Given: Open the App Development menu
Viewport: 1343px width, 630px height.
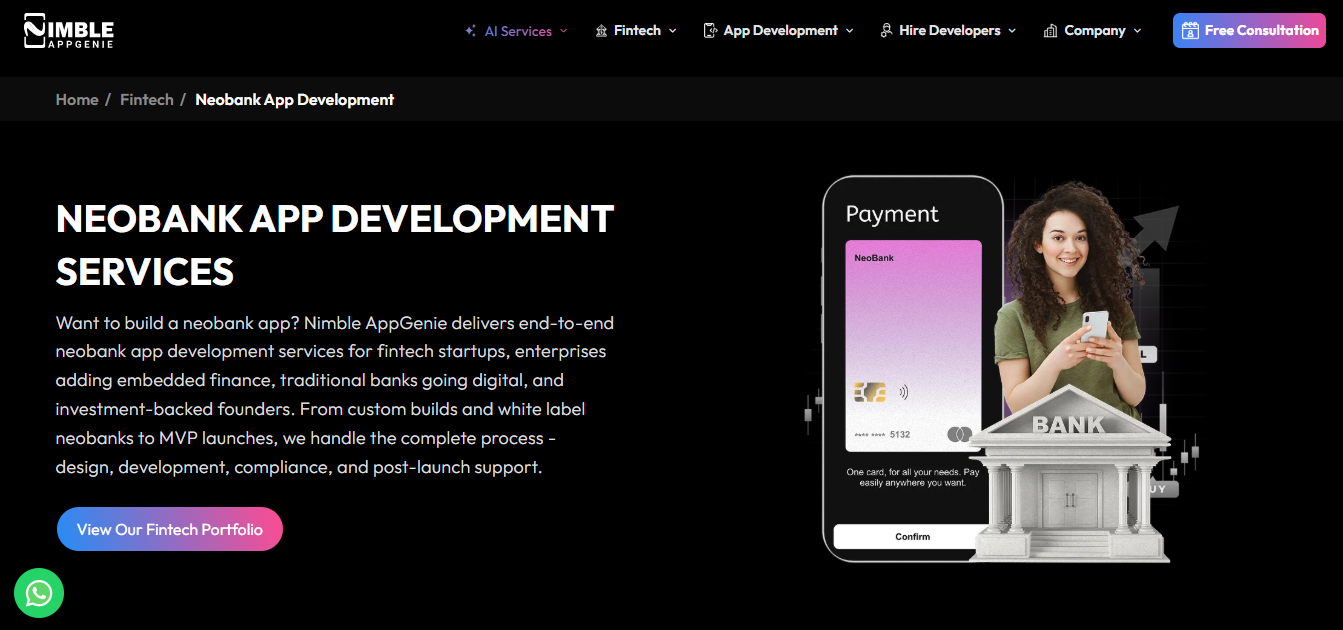Looking at the screenshot, I should click(x=779, y=31).
